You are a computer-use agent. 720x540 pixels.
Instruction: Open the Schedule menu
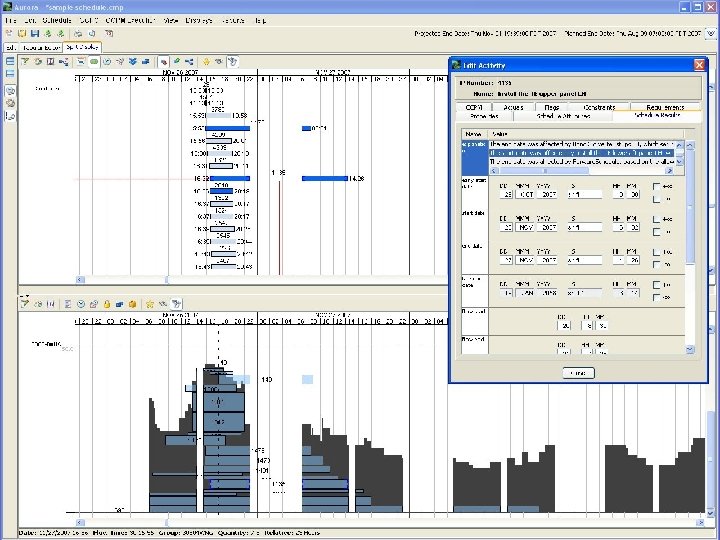coord(57,20)
